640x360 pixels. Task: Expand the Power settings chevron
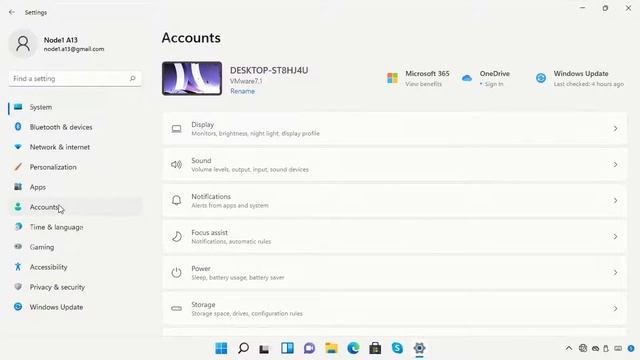tap(615, 273)
